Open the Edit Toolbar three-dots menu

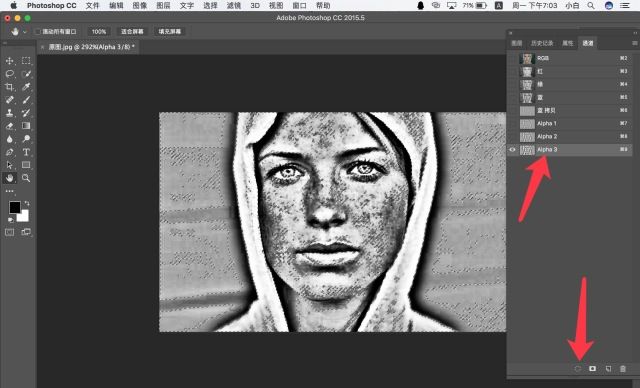9,191
